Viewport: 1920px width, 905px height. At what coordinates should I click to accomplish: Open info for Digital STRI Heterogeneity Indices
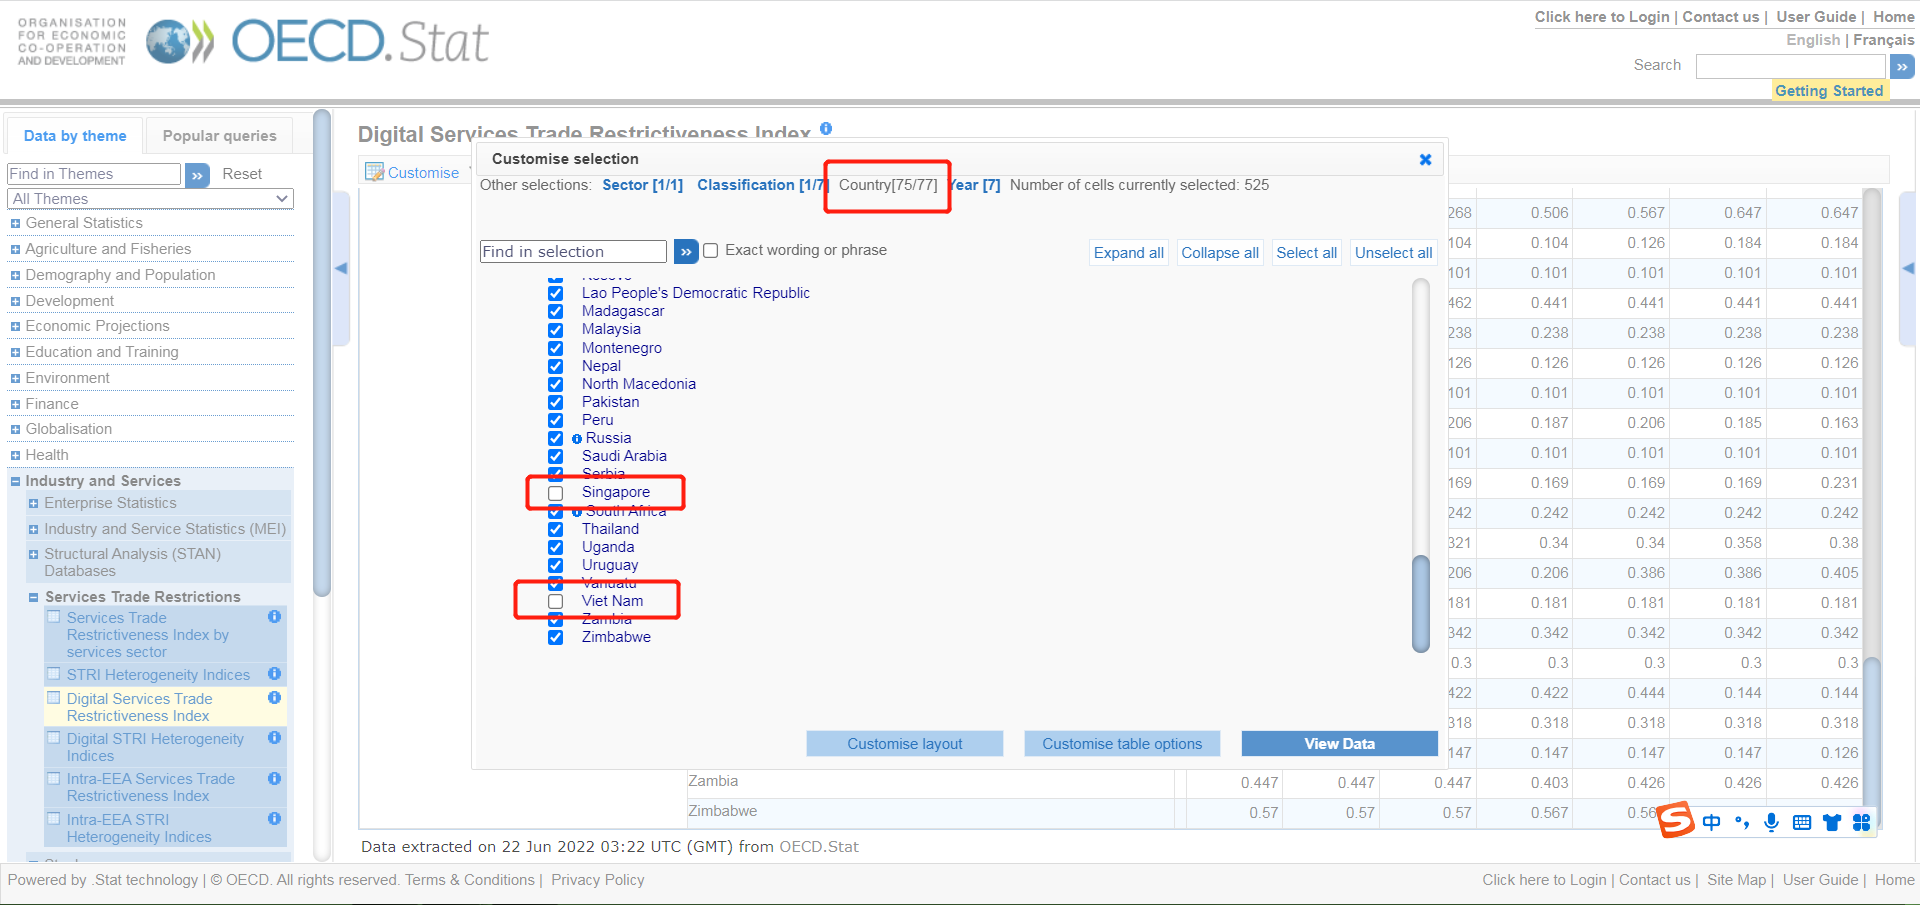pyautogui.click(x=274, y=738)
